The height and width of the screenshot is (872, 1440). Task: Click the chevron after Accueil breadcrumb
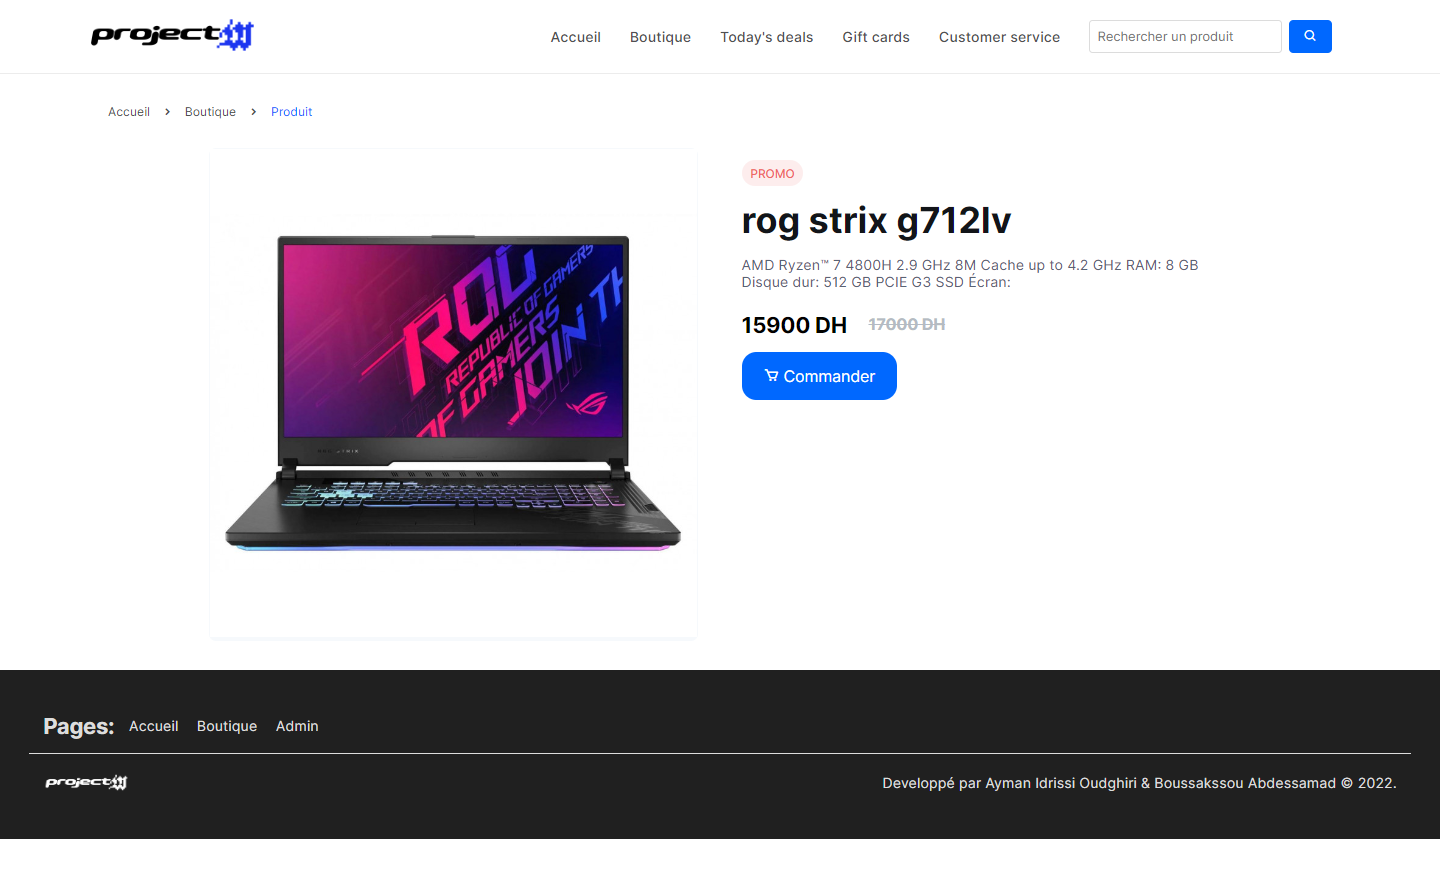coord(167,112)
